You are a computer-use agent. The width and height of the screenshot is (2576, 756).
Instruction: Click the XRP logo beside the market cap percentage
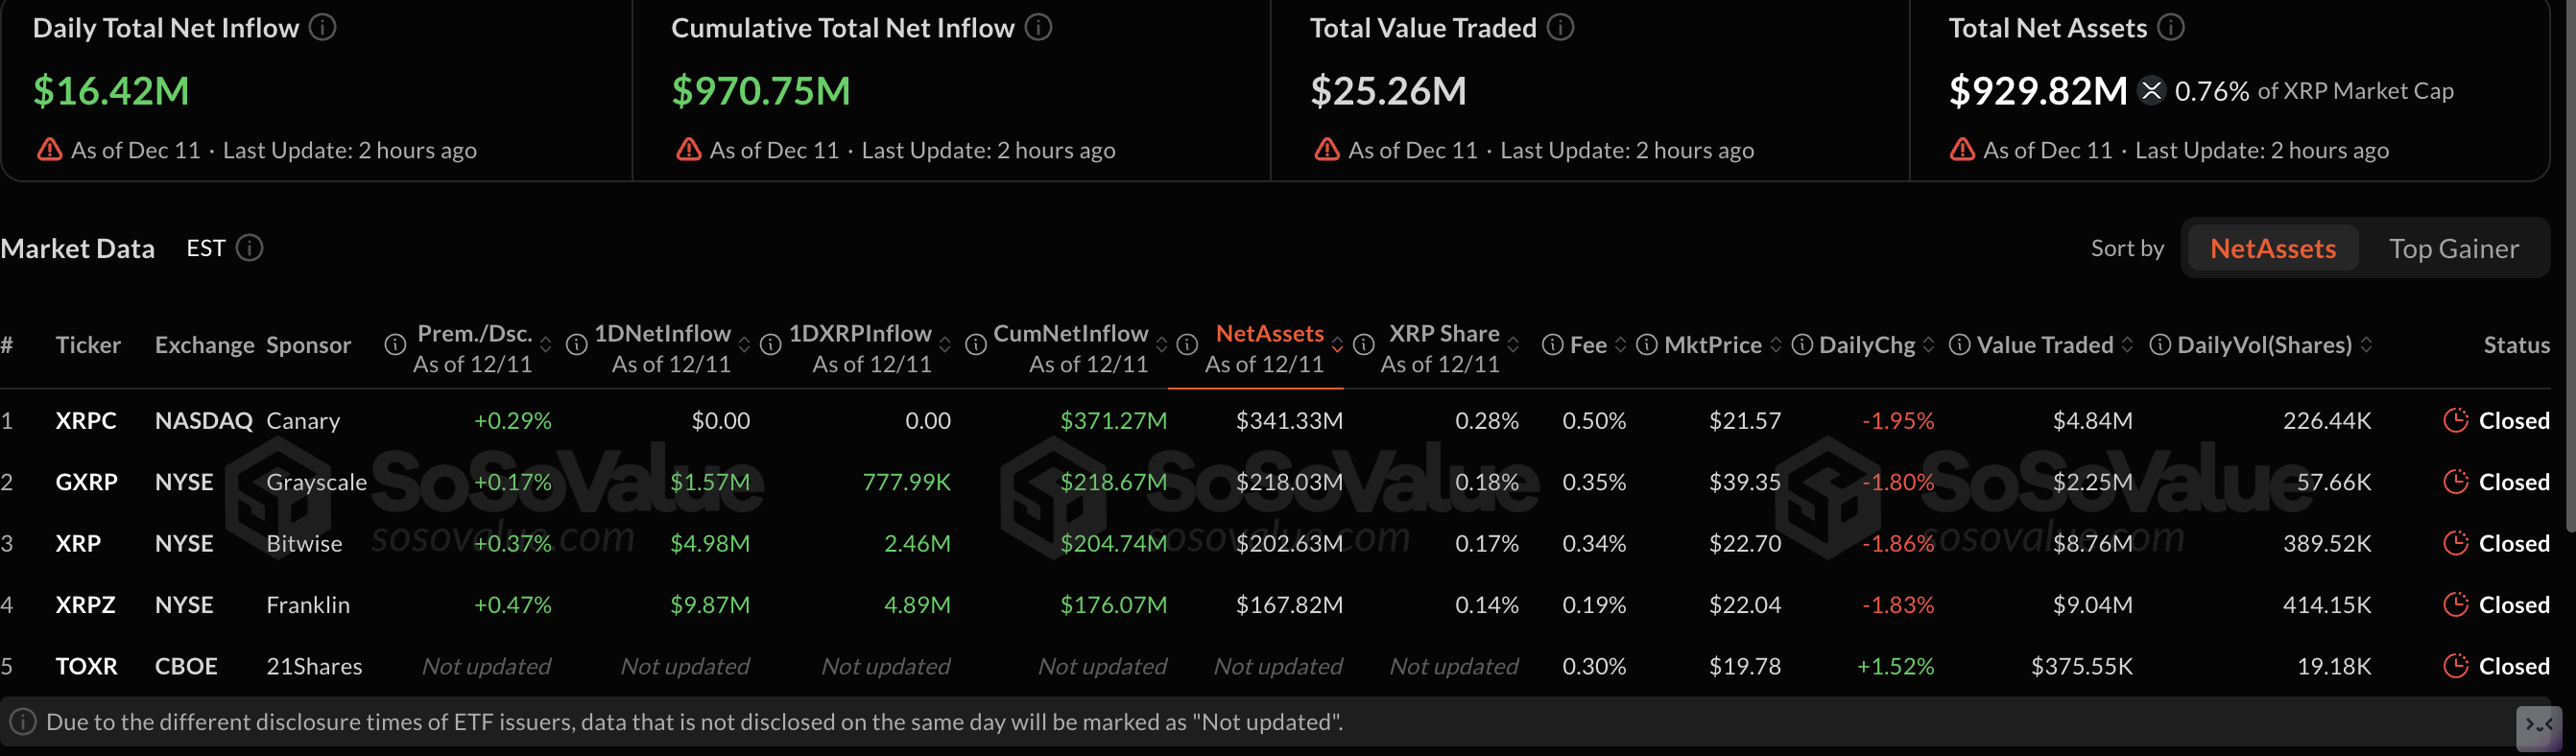[x=2150, y=90]
